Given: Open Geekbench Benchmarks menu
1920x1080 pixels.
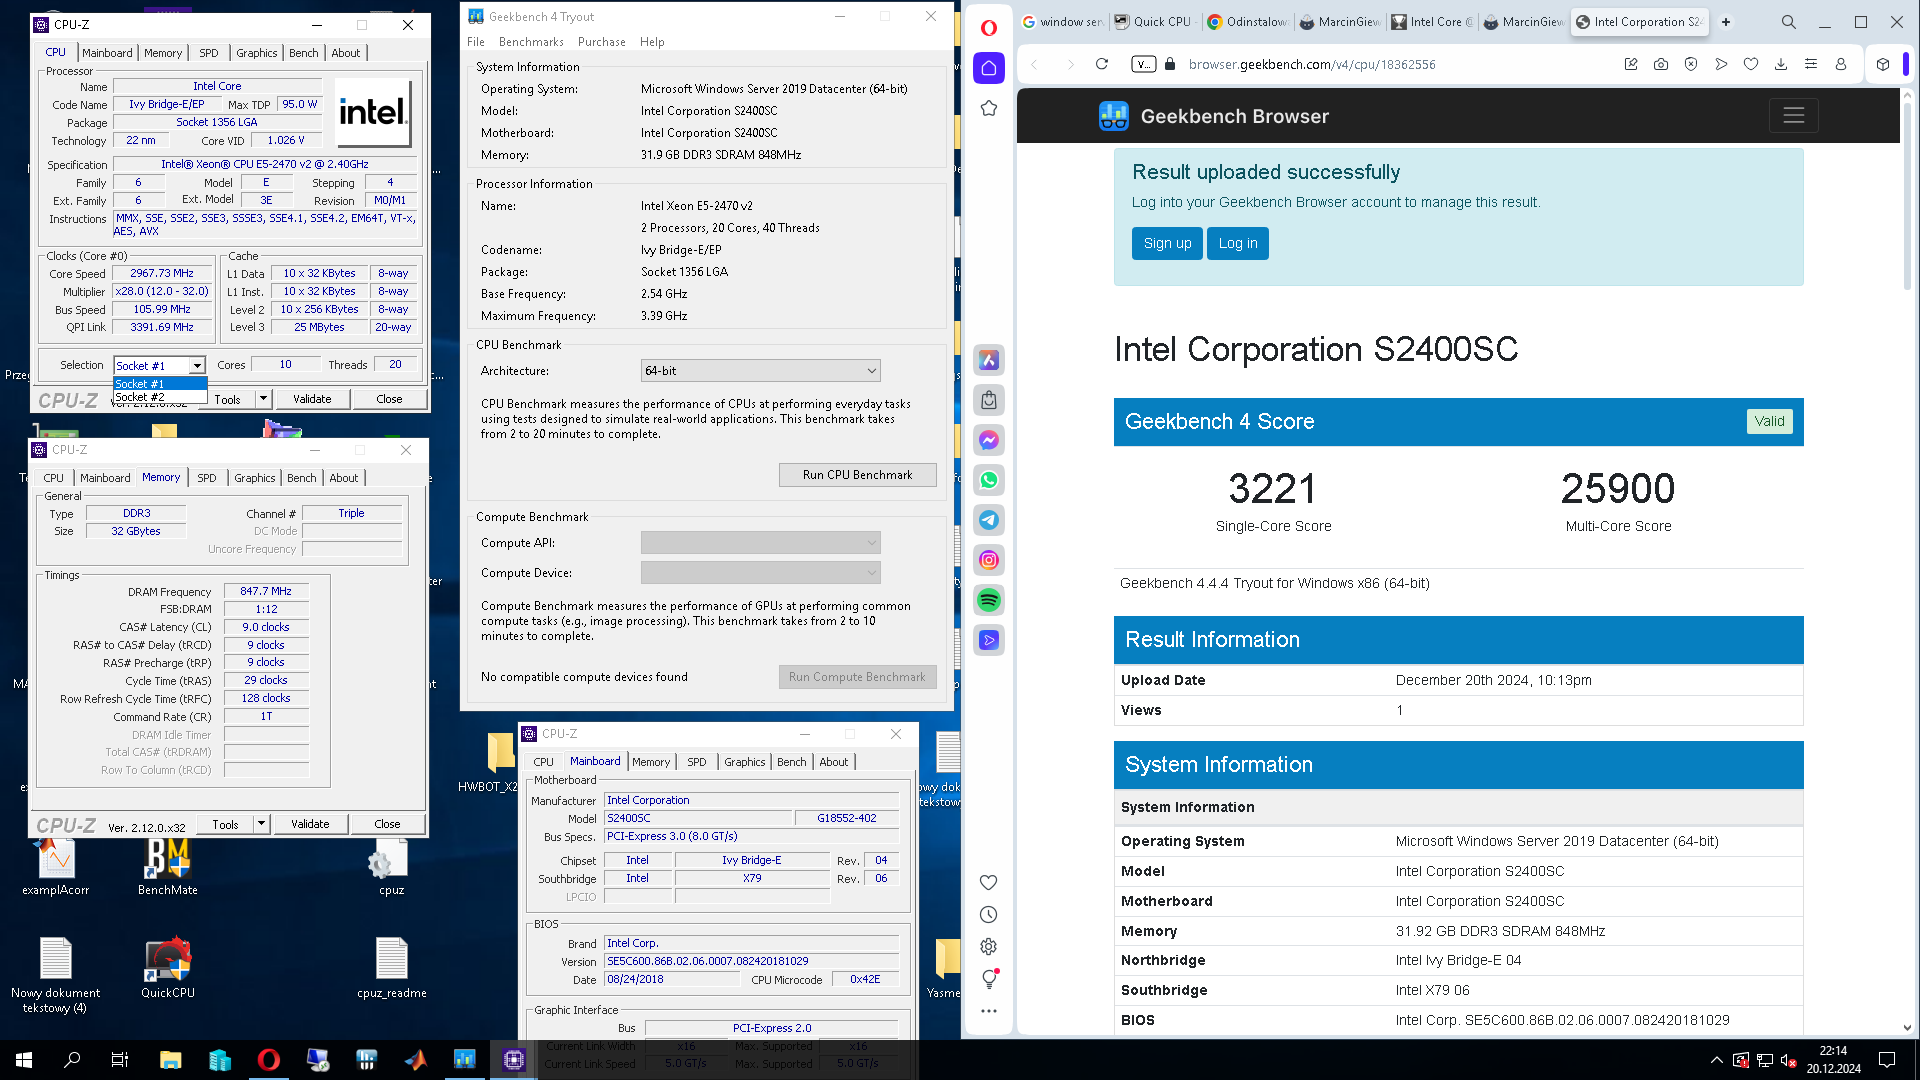Looking at the screenshot, I should [x=531, y=42].
